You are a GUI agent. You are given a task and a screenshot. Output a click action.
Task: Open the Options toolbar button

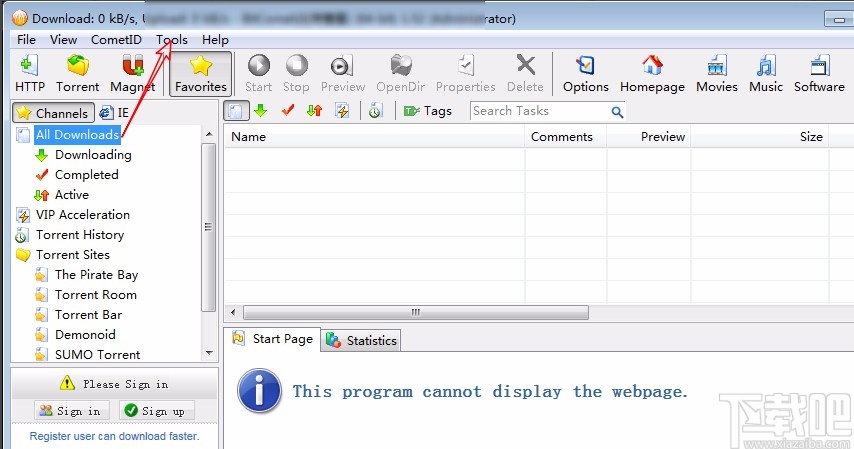click(x=585, y=73)
